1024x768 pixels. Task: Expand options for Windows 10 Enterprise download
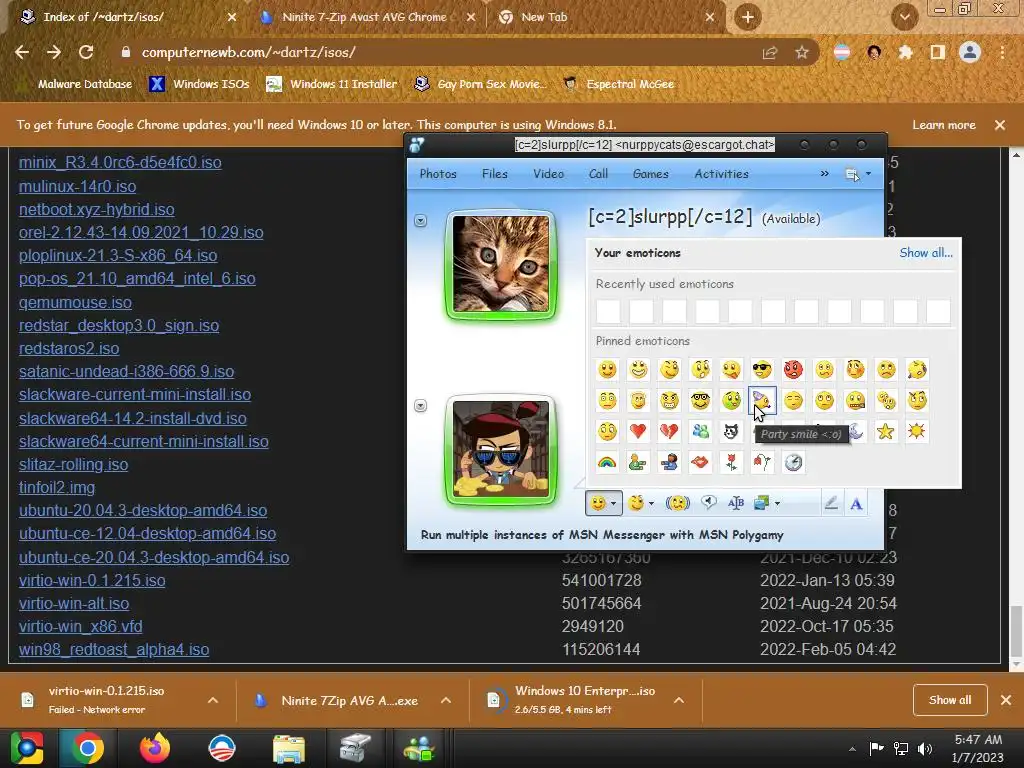[679, 700]
